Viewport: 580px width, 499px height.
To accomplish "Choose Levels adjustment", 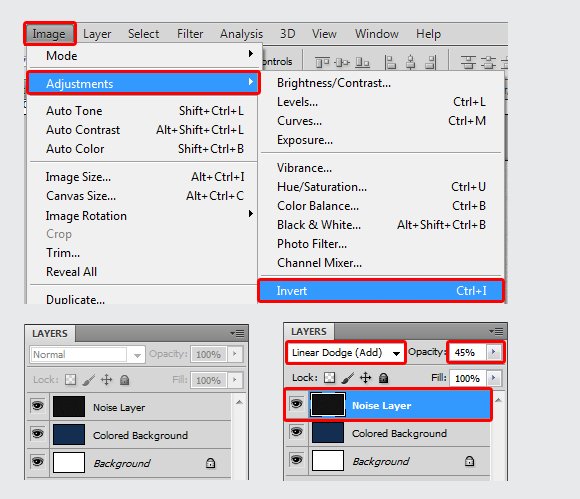I will pos(381,102).
